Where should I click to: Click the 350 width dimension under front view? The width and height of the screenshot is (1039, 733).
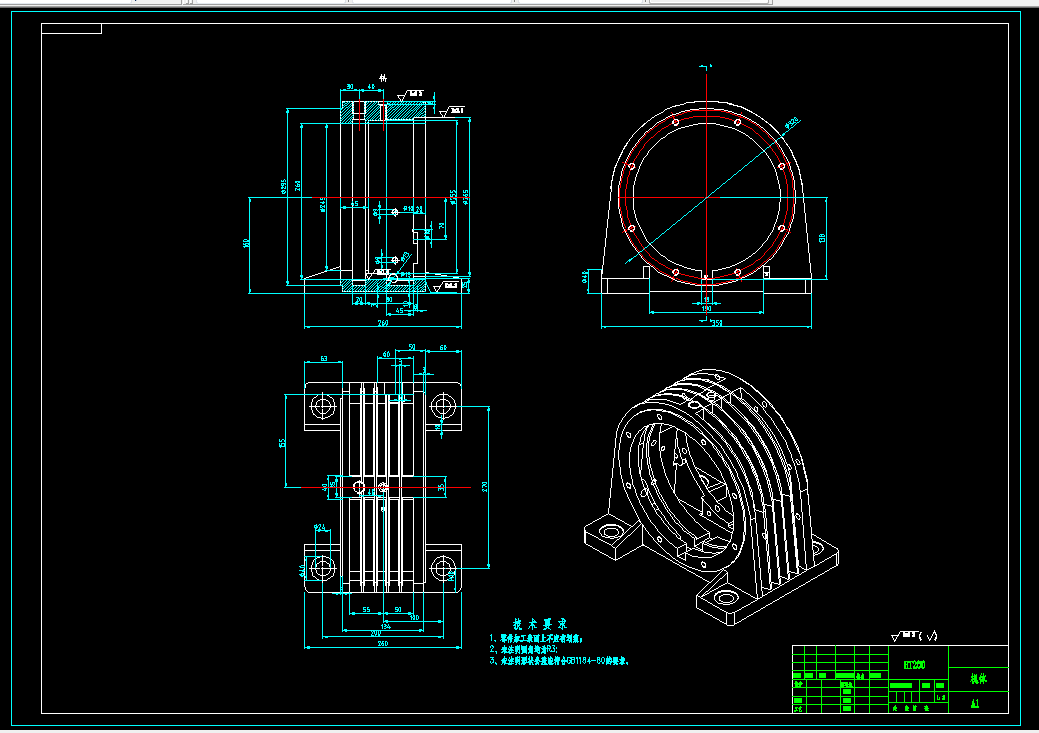point(716,323)
